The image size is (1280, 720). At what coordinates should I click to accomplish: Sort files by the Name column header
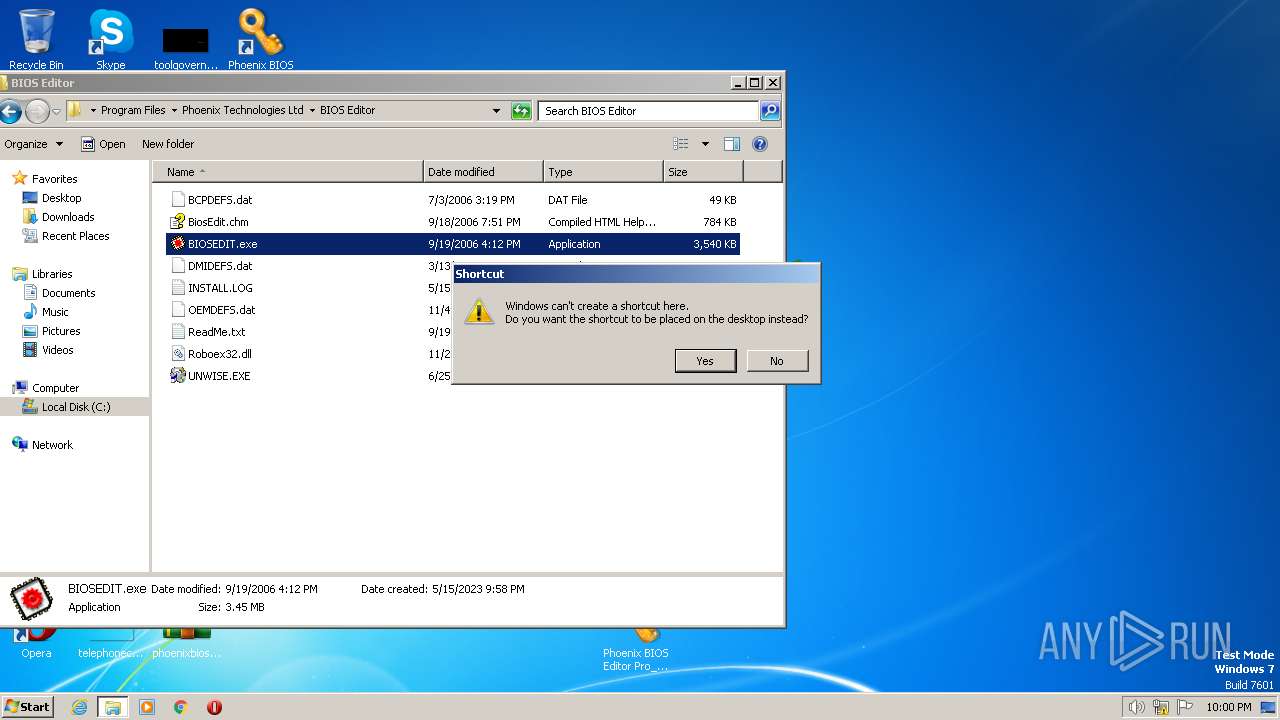288,172
